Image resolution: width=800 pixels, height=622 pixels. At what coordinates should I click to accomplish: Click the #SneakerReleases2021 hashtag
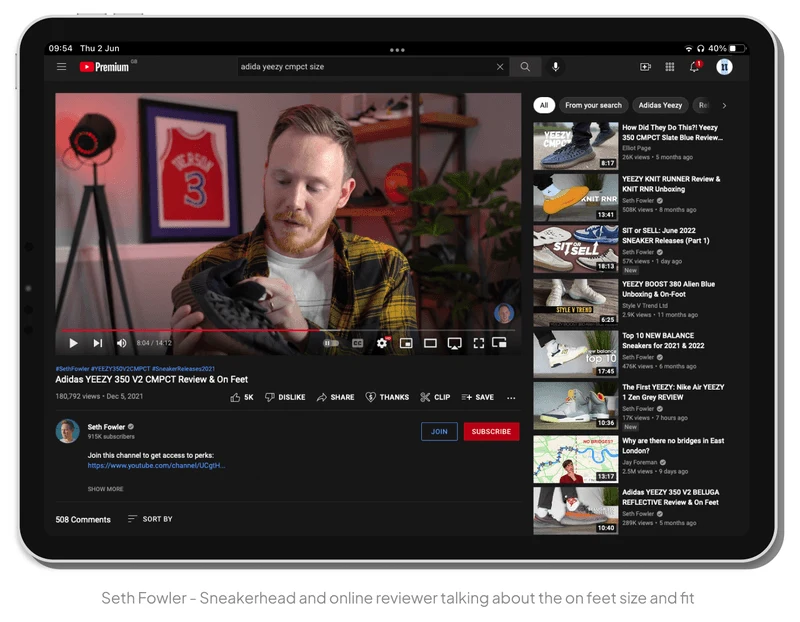point(184,369)
